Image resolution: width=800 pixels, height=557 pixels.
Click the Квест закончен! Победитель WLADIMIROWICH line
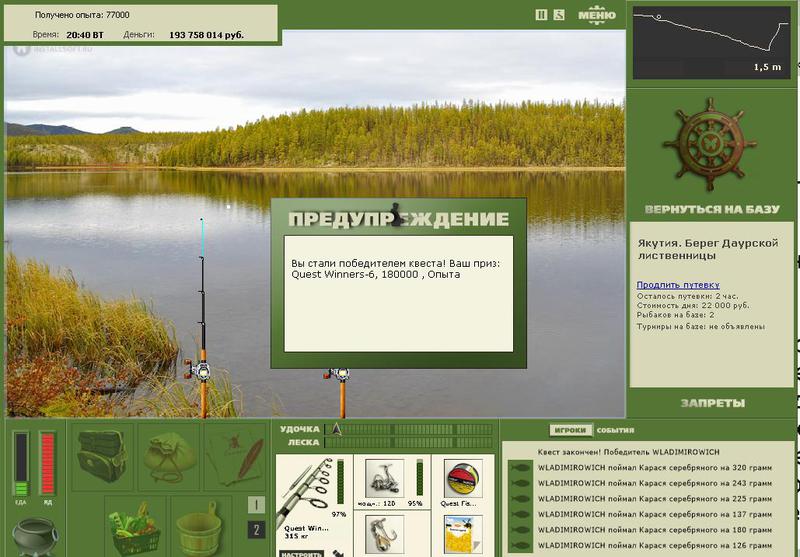click(x=628, y=452)
